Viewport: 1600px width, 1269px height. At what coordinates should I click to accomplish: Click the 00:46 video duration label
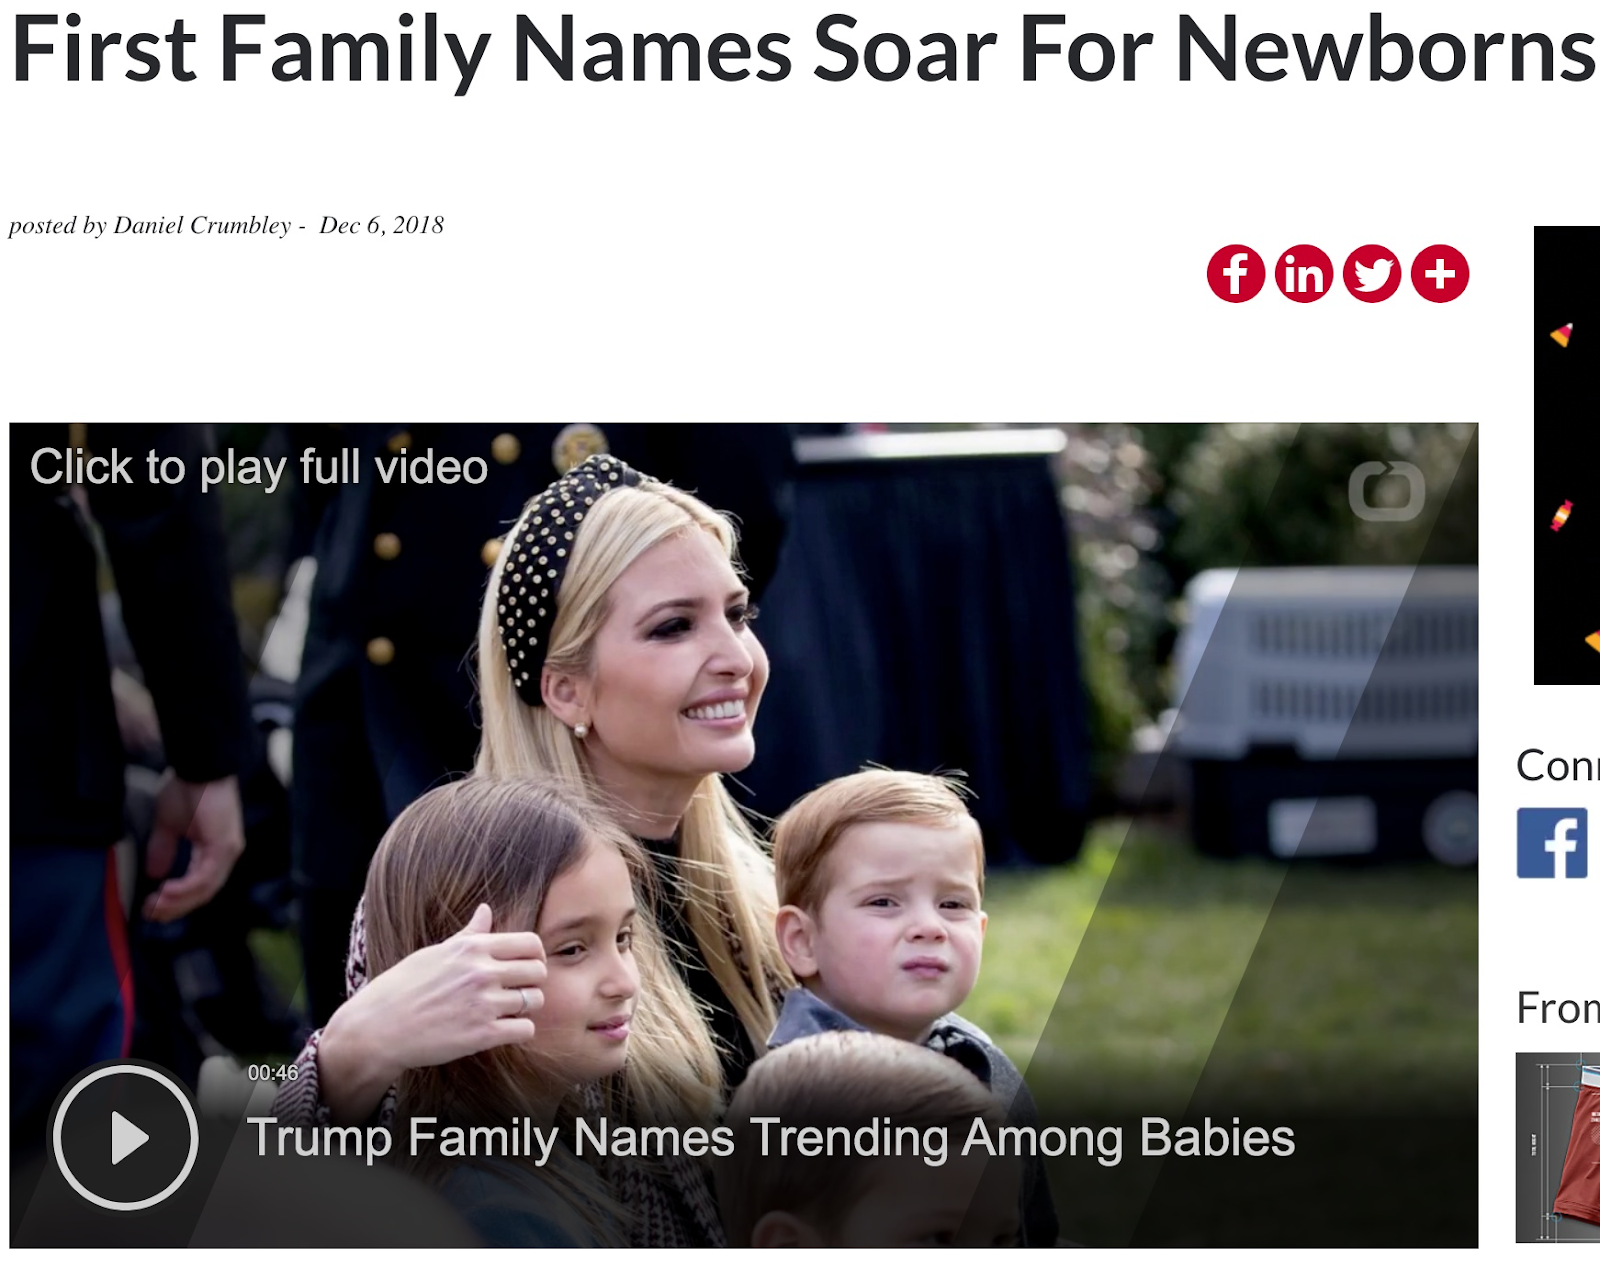[273, 1073]
